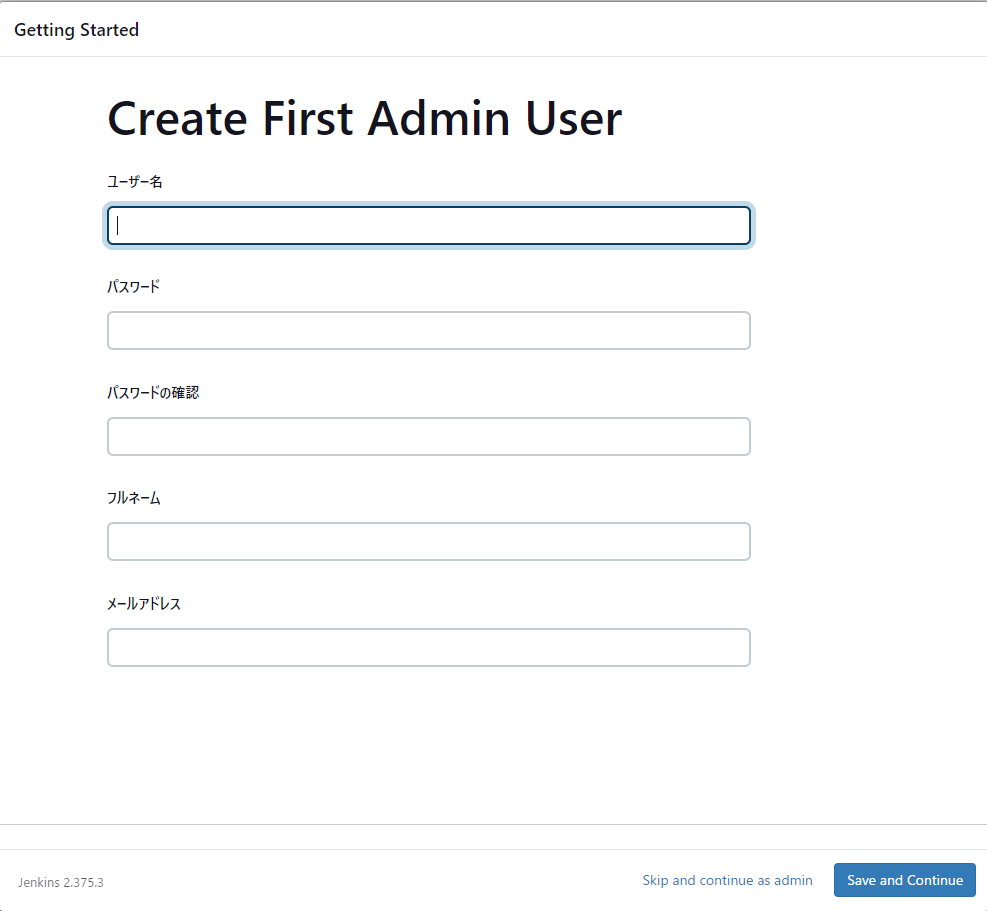Follow the Skip and continue as admin link
The width and height of the screenshot is (987, 911).
pos(727,880)
